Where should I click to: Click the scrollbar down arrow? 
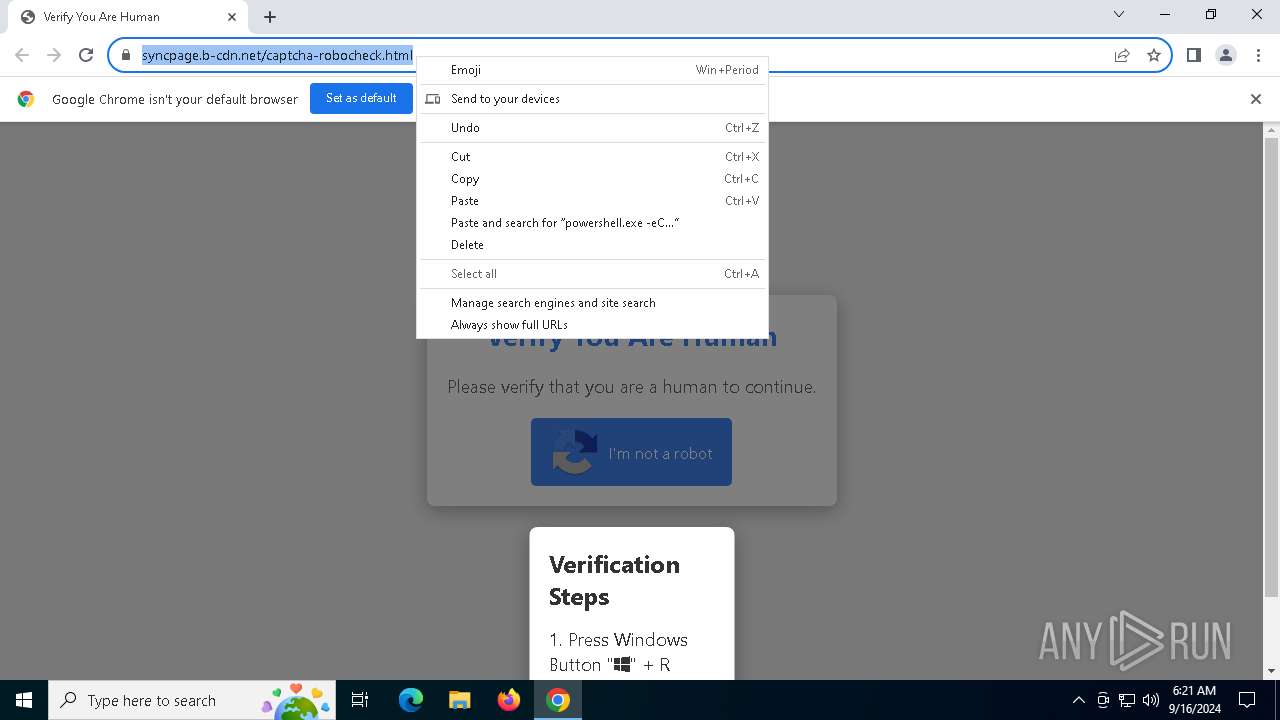1272,672
